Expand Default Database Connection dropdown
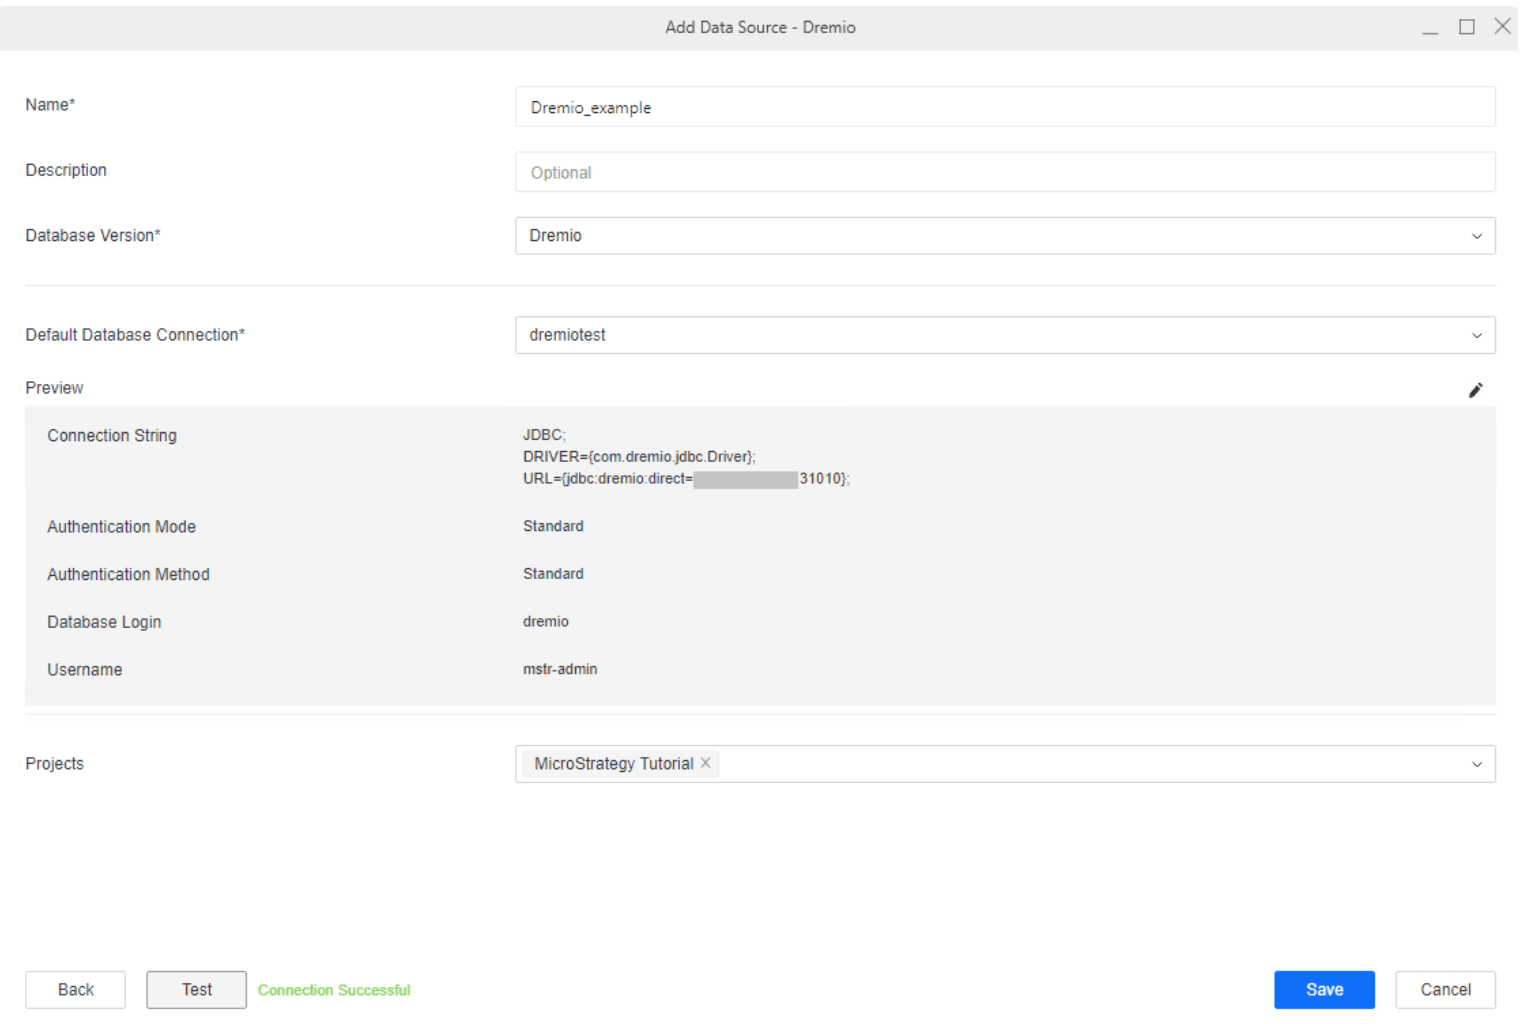 (x=1005, y=335)
